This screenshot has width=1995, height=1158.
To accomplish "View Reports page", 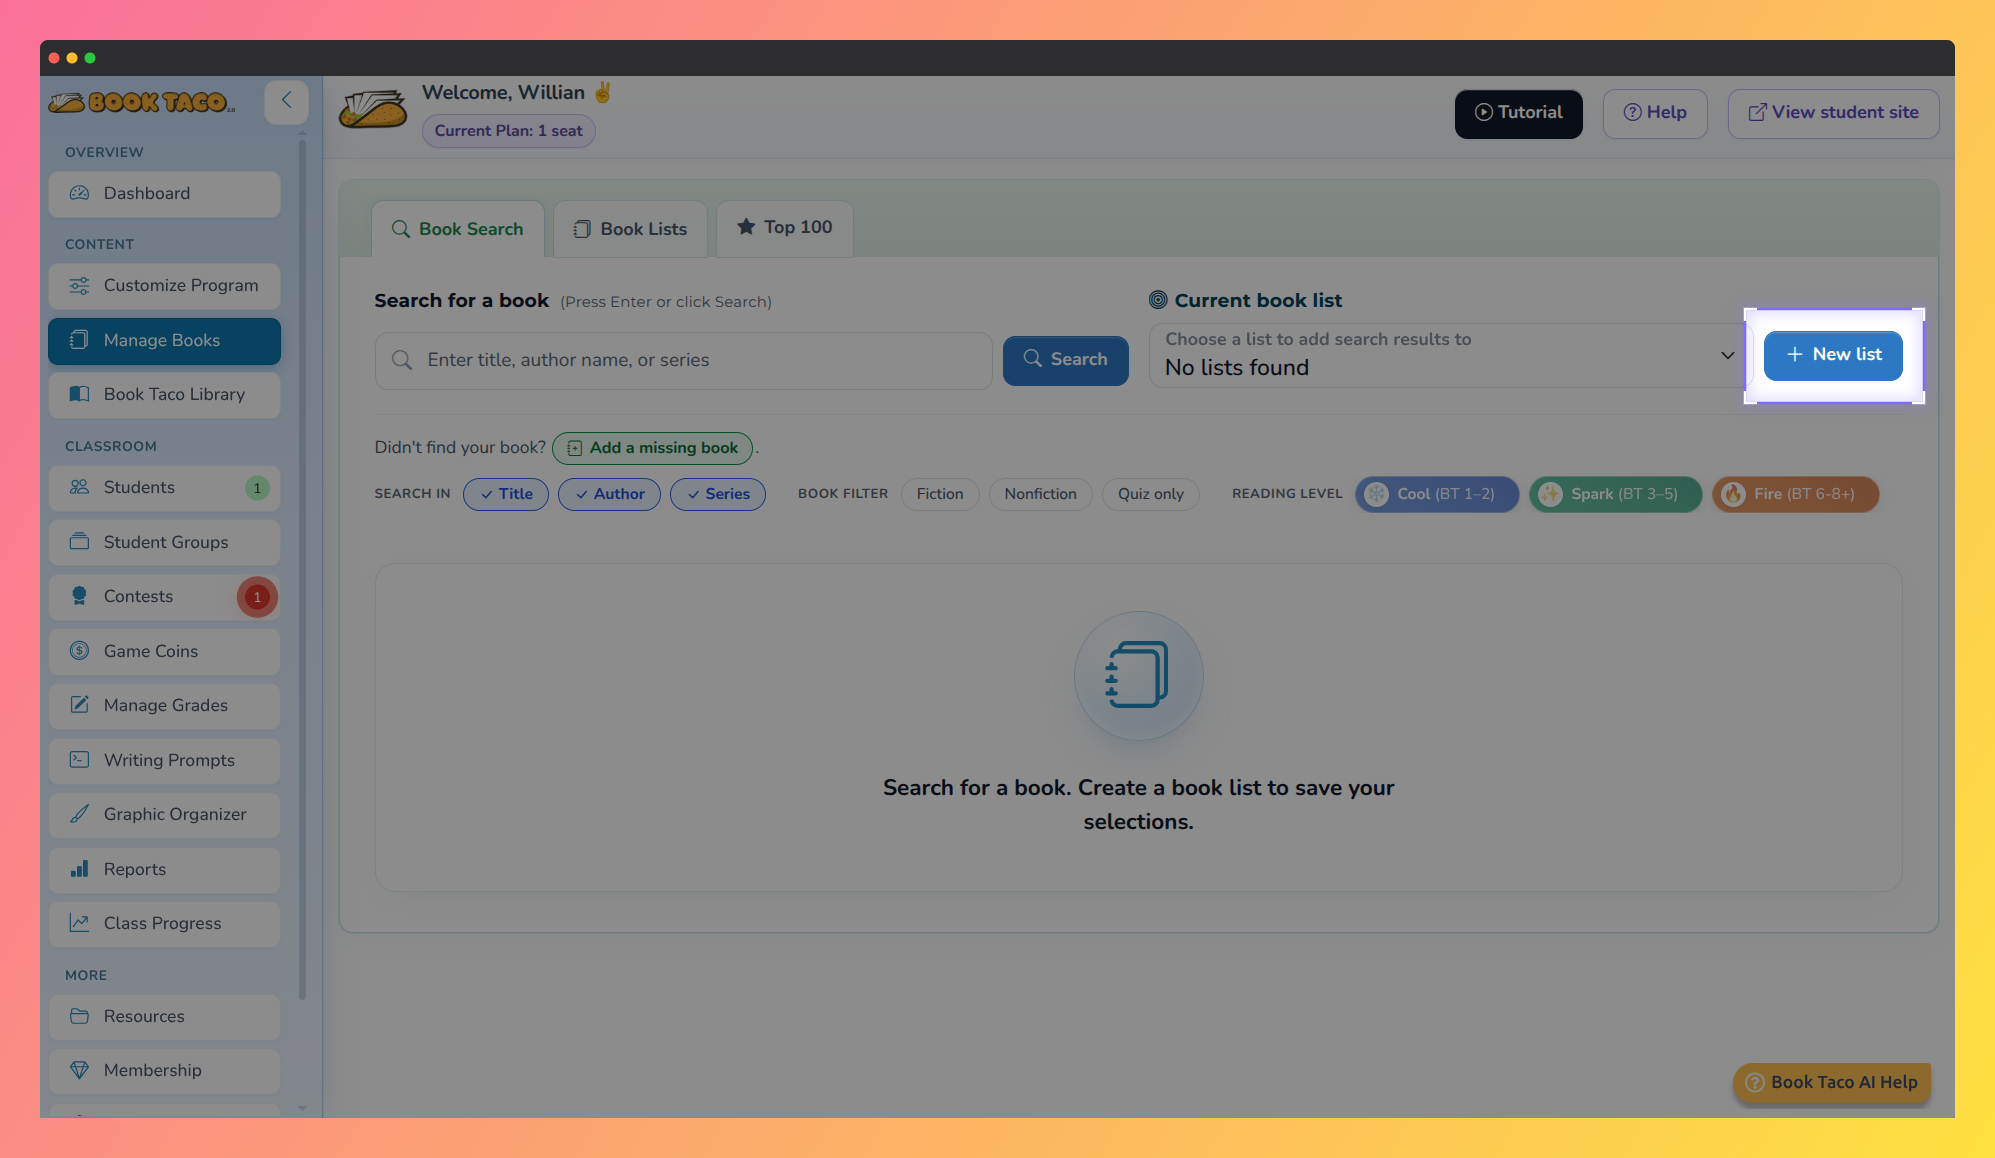I will (164, 870).
